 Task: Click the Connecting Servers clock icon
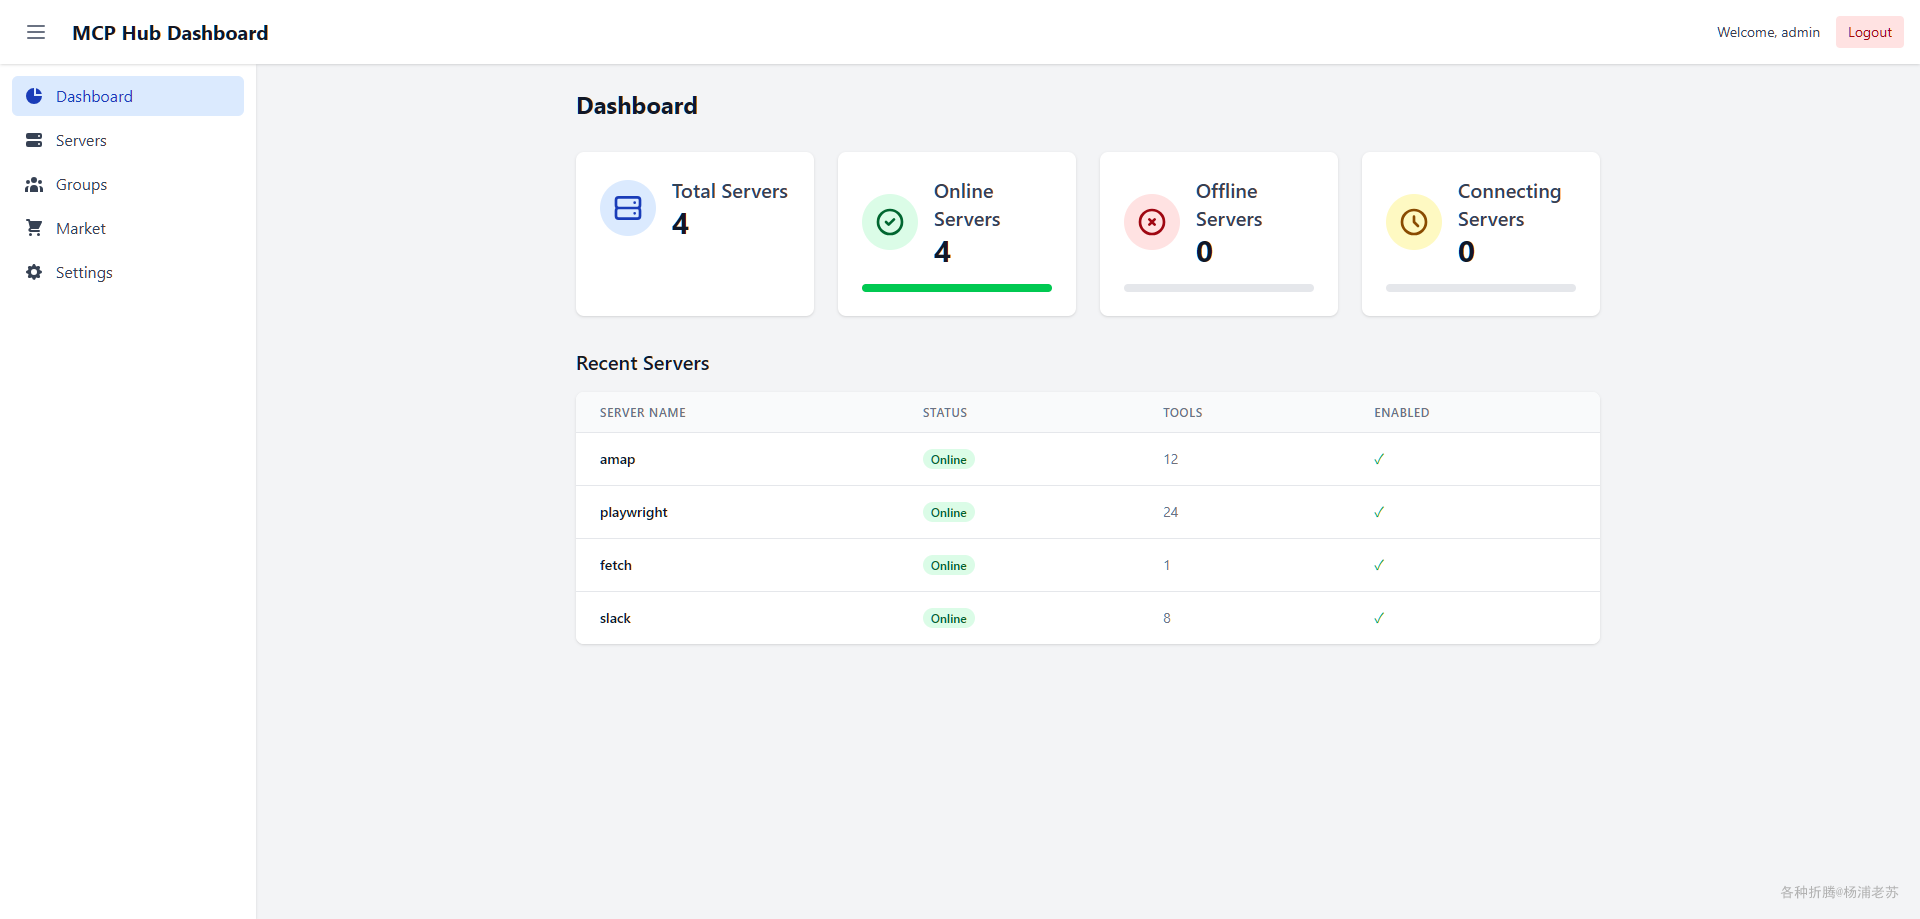coord(1414,222)
